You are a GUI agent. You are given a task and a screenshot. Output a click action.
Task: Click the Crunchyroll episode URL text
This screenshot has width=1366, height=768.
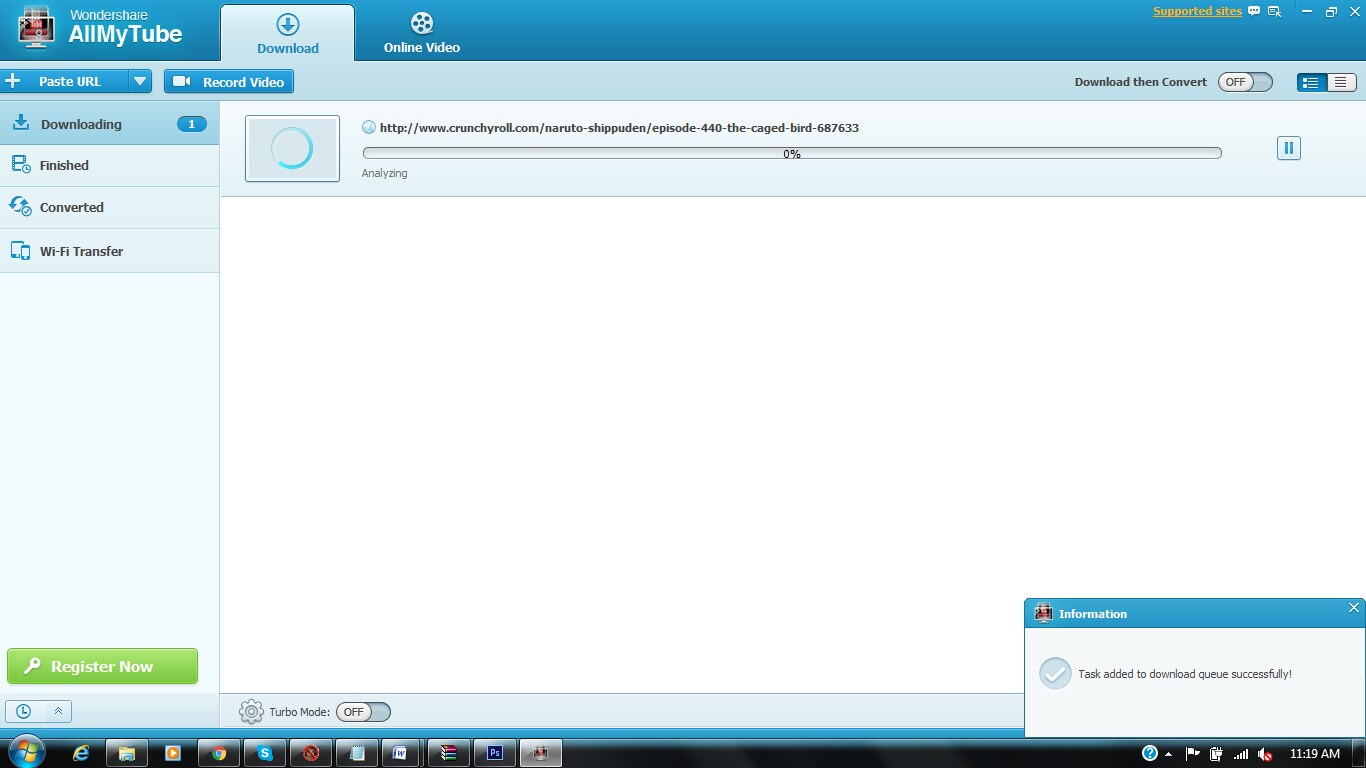[x=619, y=128]
